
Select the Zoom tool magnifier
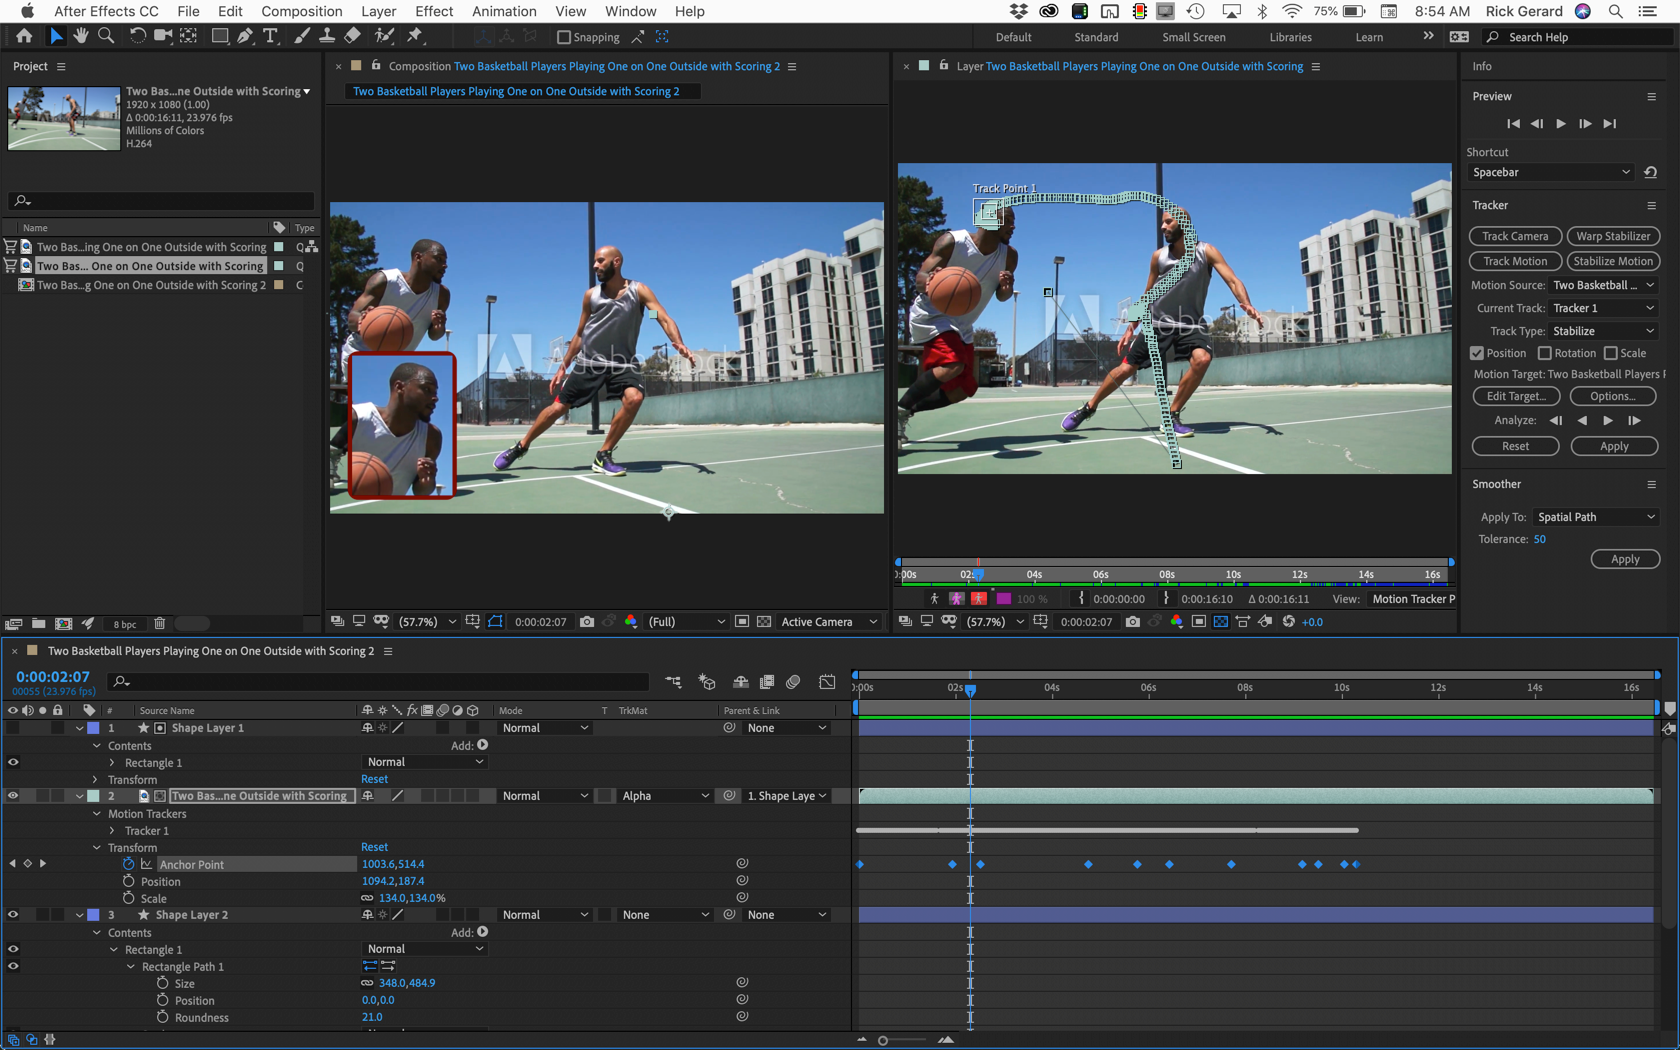pos(106,36)
